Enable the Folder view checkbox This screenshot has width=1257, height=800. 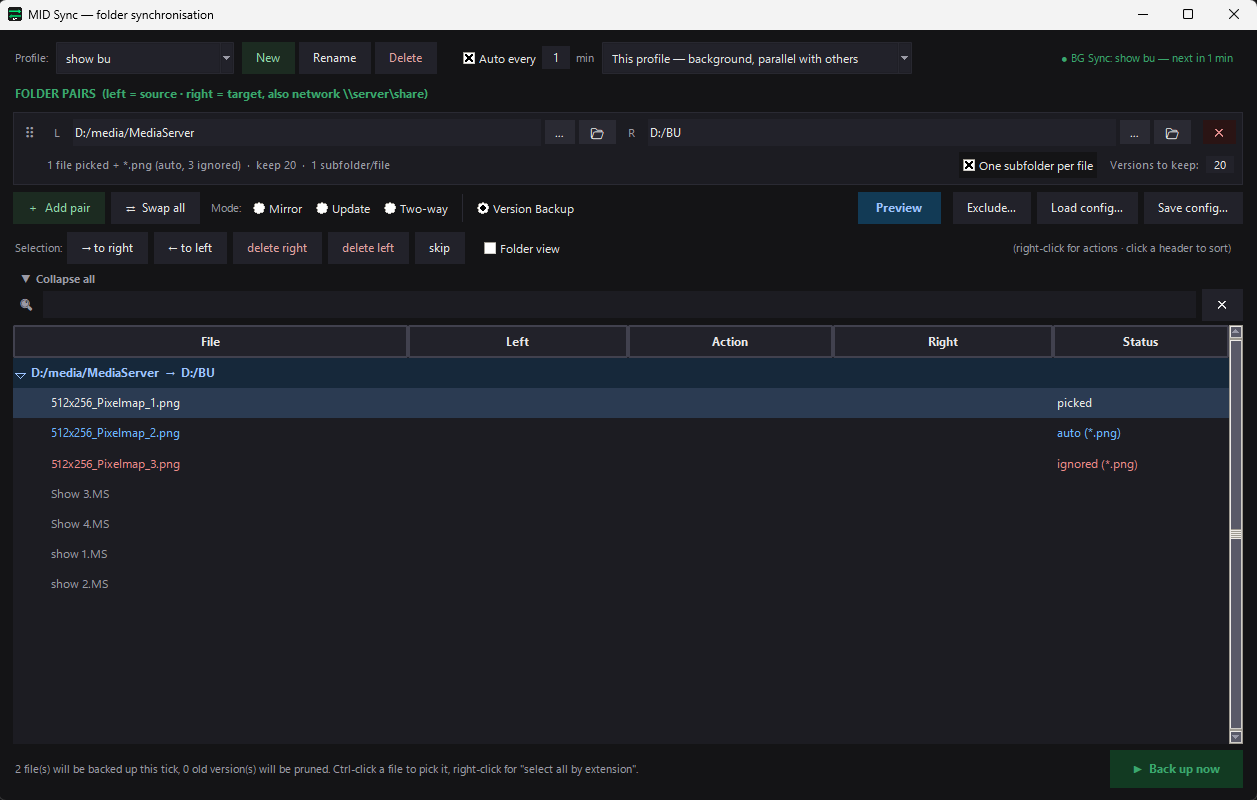[490, 249]
